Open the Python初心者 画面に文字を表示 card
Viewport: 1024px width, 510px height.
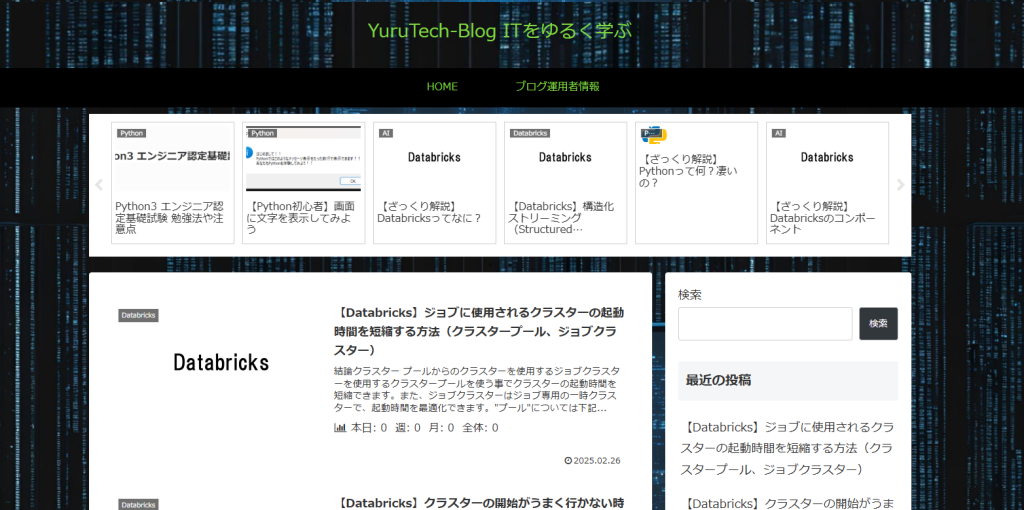click(303, 183)
